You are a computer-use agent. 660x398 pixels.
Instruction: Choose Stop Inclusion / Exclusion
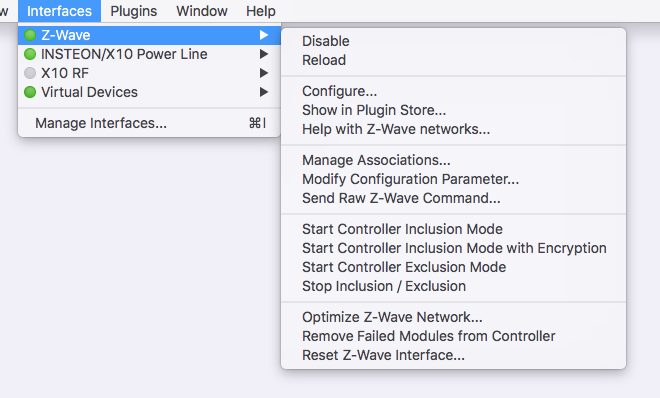click(454, 286)
